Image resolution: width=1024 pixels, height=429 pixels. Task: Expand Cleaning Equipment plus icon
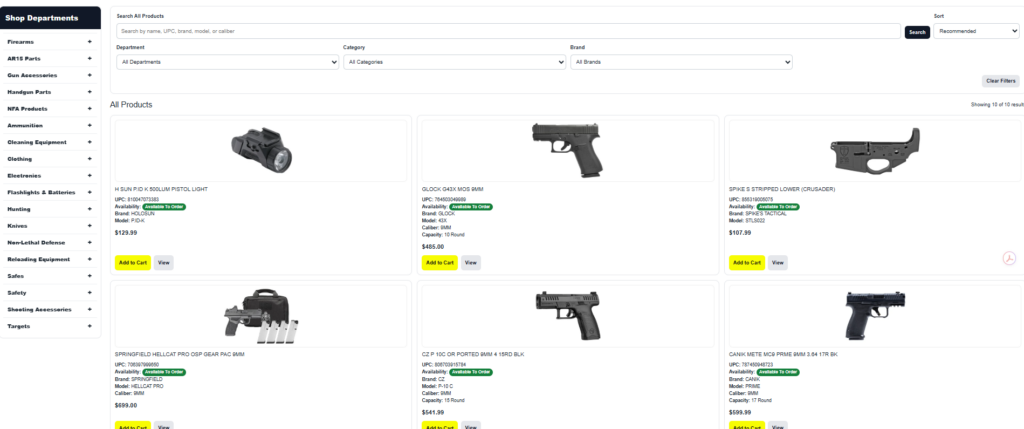pos(89,142)
